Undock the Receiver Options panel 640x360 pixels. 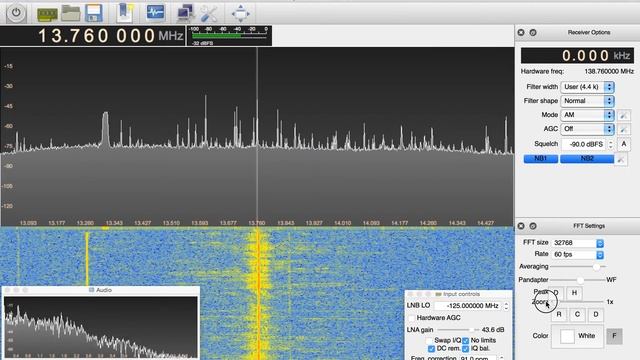(x=533, y=32)
